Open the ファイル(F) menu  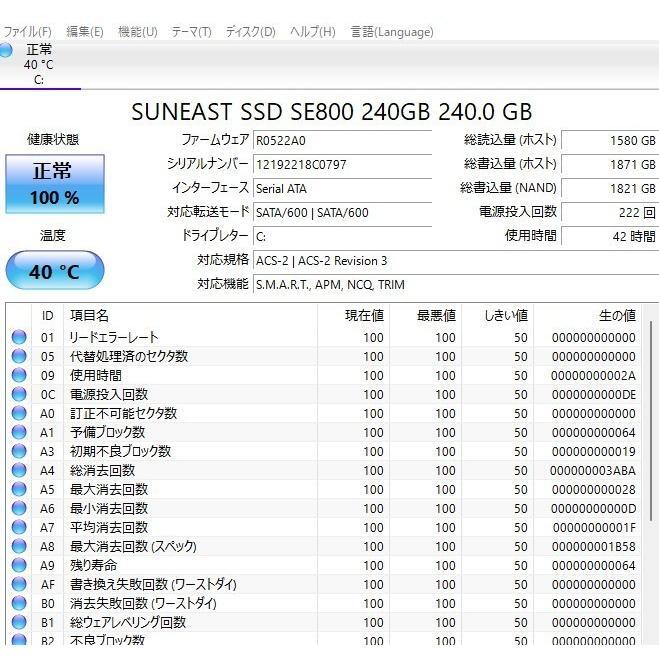pyautogui.click(x=27, y=32)
